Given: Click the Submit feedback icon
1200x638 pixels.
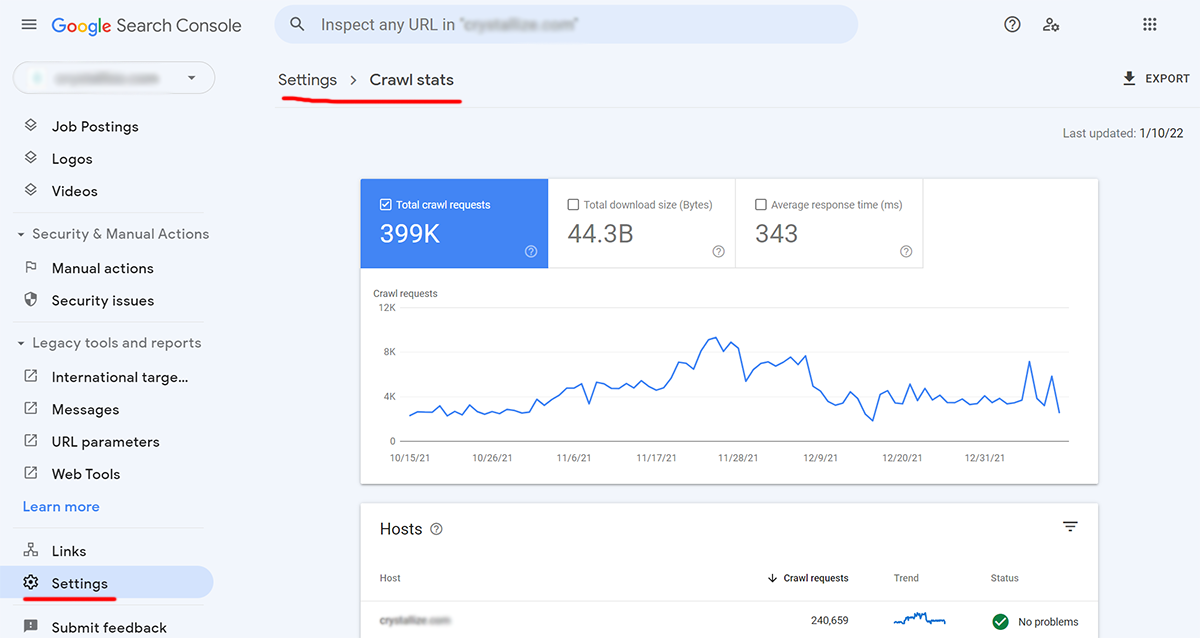Looking at the screenshot, I should 31,626.
